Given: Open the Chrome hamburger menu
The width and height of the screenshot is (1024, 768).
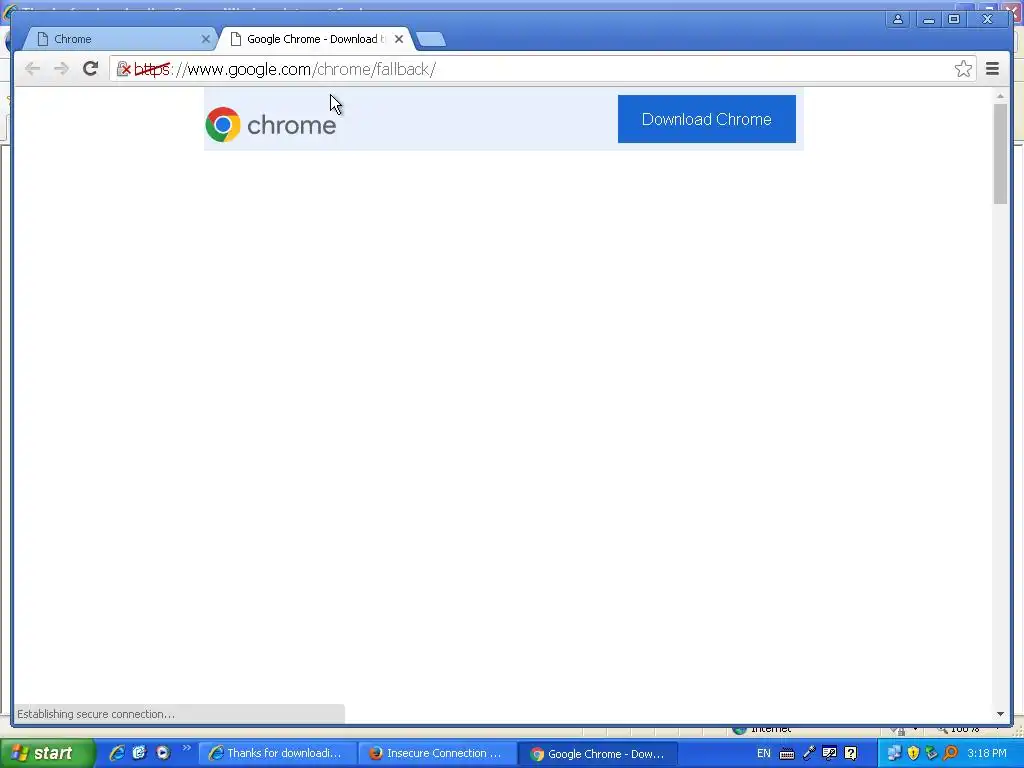Looking at the screenshot, I should point(992,69).
